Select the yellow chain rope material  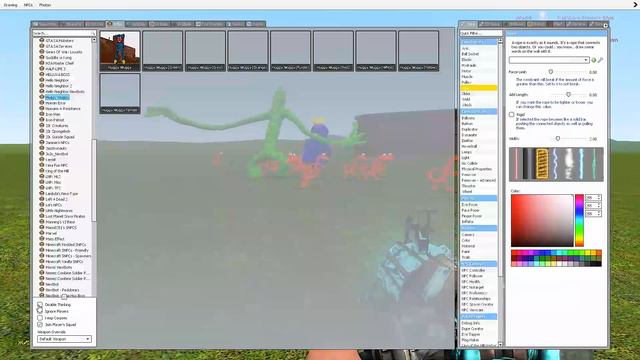pos(542,164)
